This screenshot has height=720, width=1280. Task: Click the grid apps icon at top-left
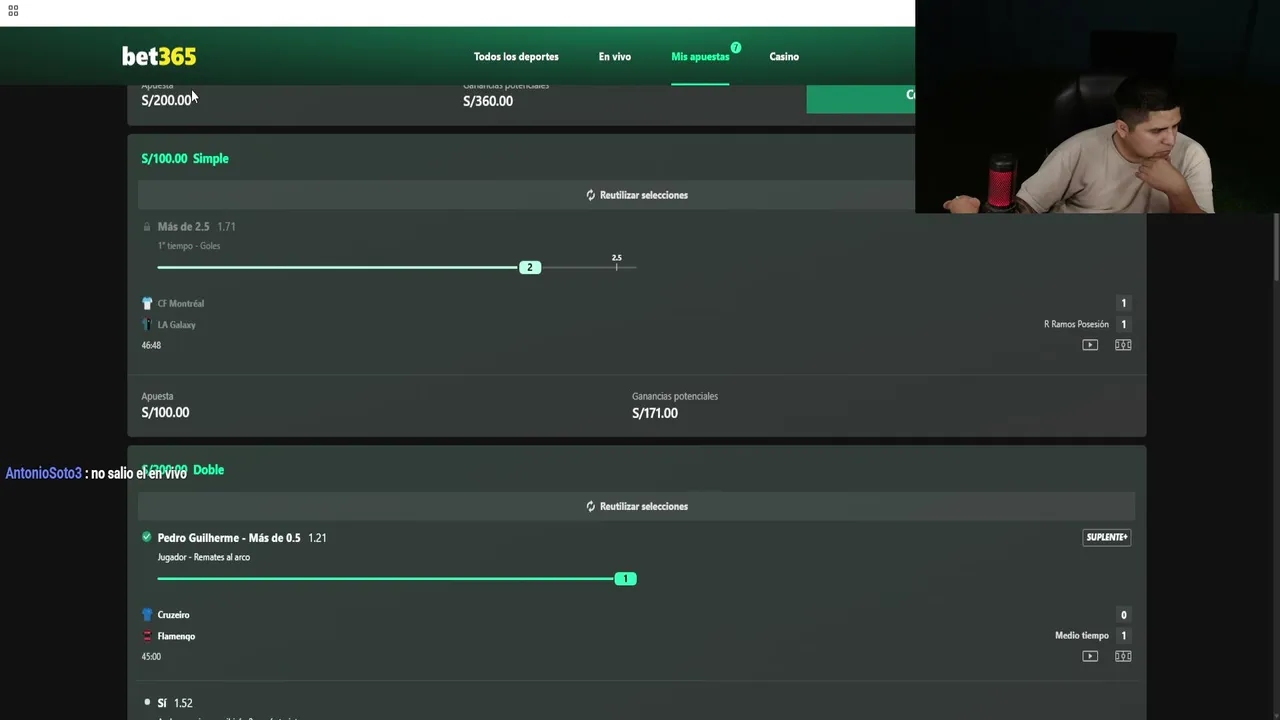tap(13, 11)
